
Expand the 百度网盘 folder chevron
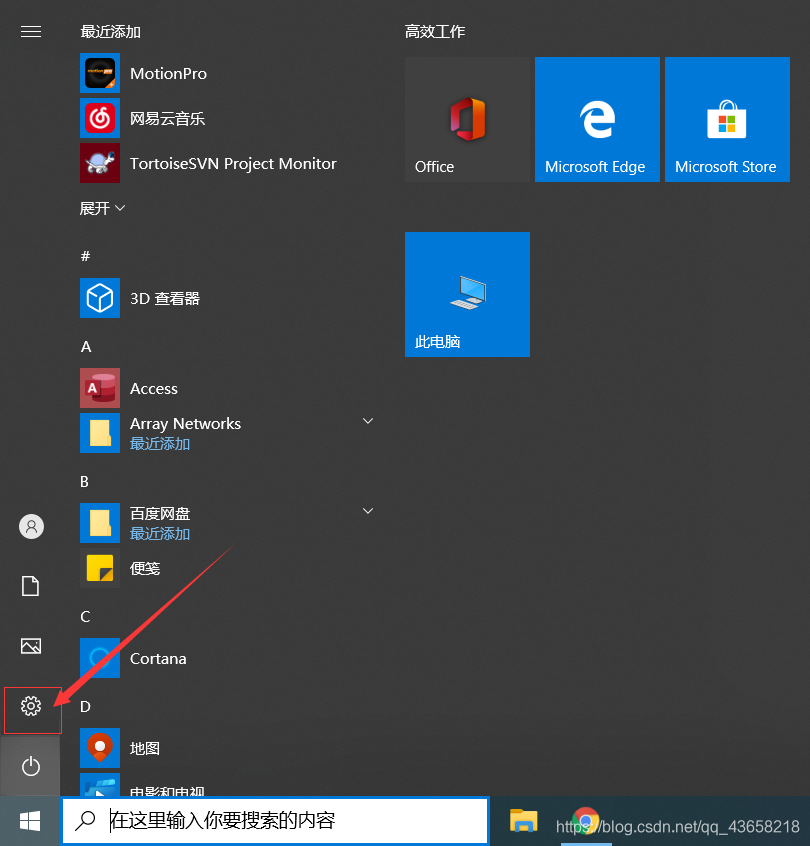pos(368,511)
